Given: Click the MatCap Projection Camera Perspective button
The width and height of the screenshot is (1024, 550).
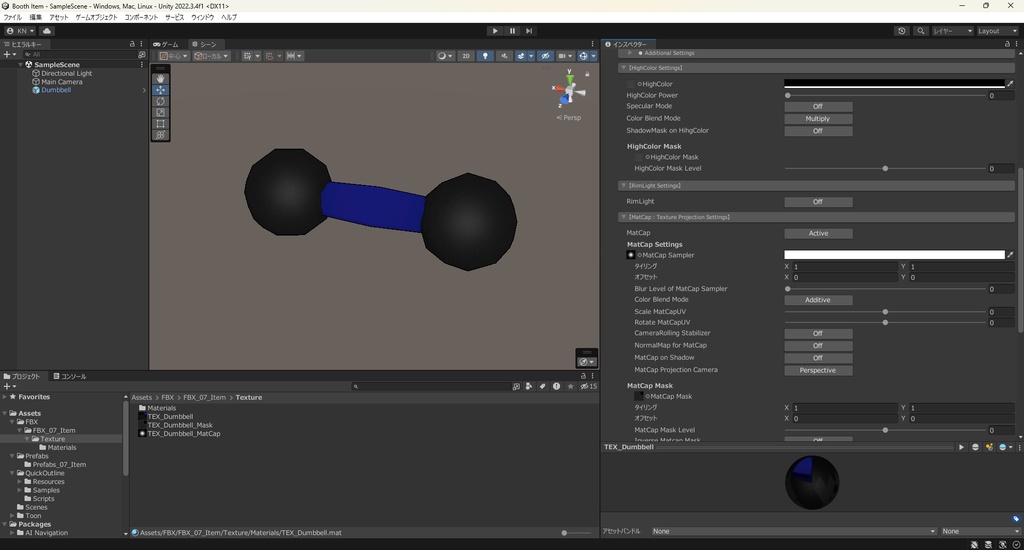Looking at the screenshot, I should [x=818, y=370].
